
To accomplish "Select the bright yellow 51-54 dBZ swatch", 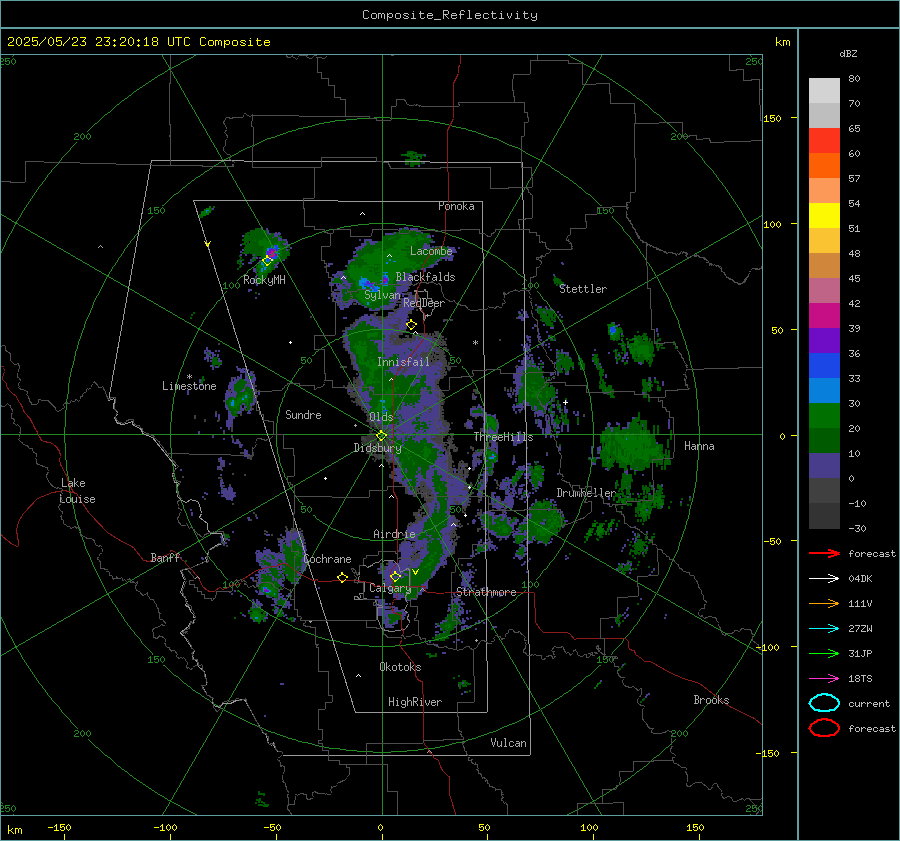I will [824, 216].
